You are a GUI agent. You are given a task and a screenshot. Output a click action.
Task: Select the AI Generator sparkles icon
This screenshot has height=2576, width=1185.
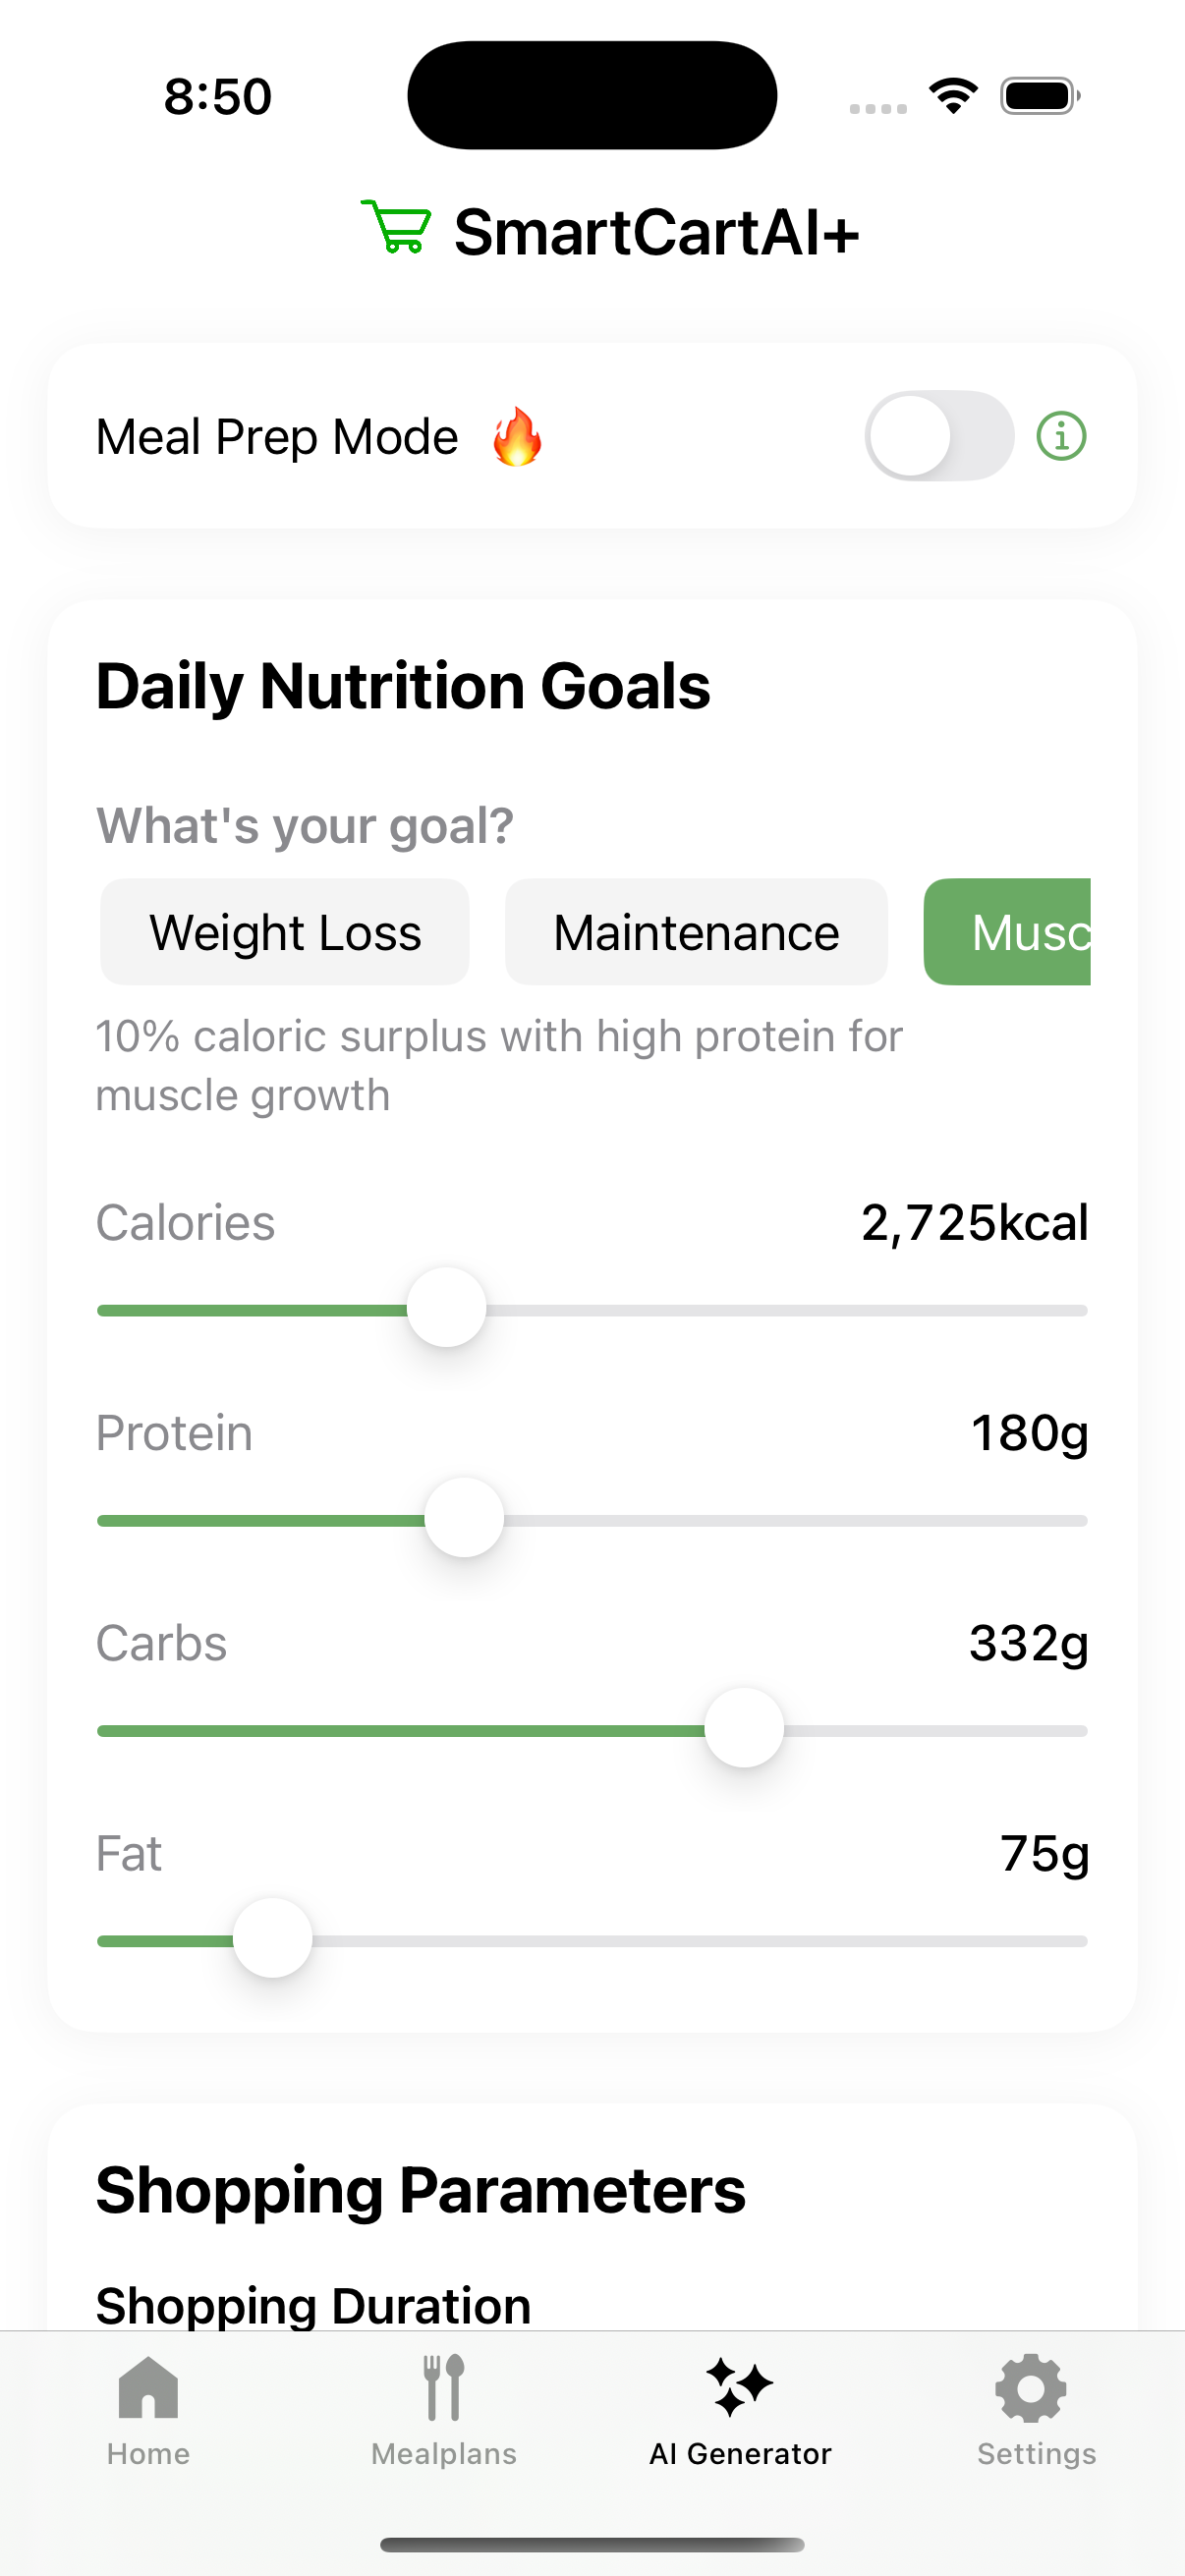tap(740, 2388)
